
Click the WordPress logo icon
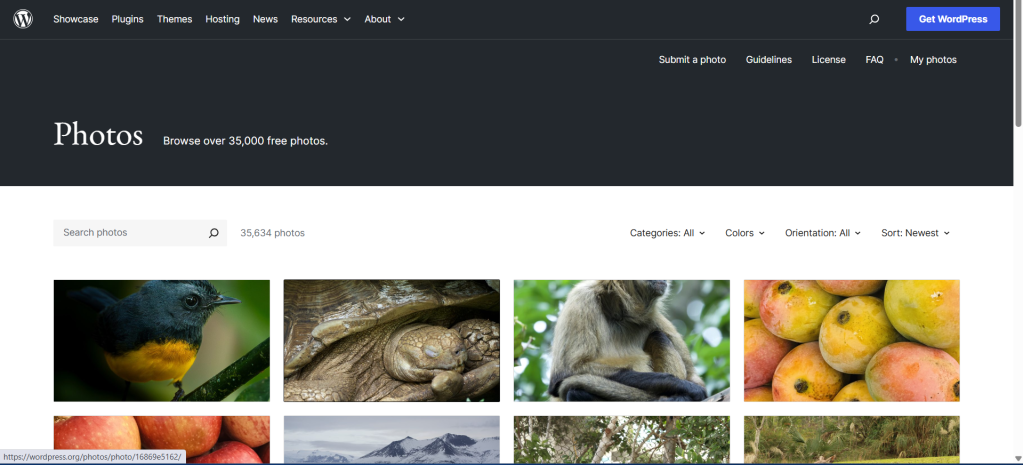[x=23, y=19]
